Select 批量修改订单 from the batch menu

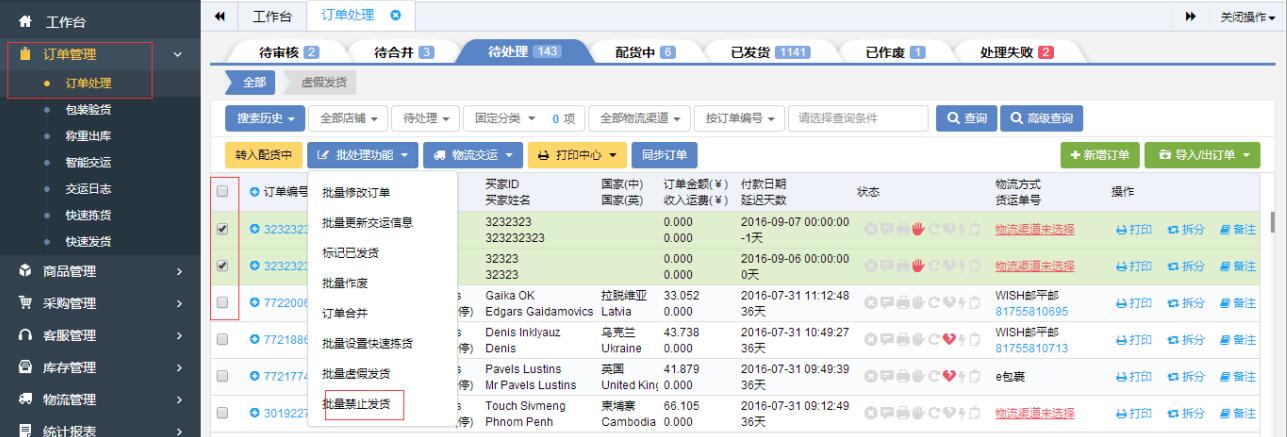point(356,192)
